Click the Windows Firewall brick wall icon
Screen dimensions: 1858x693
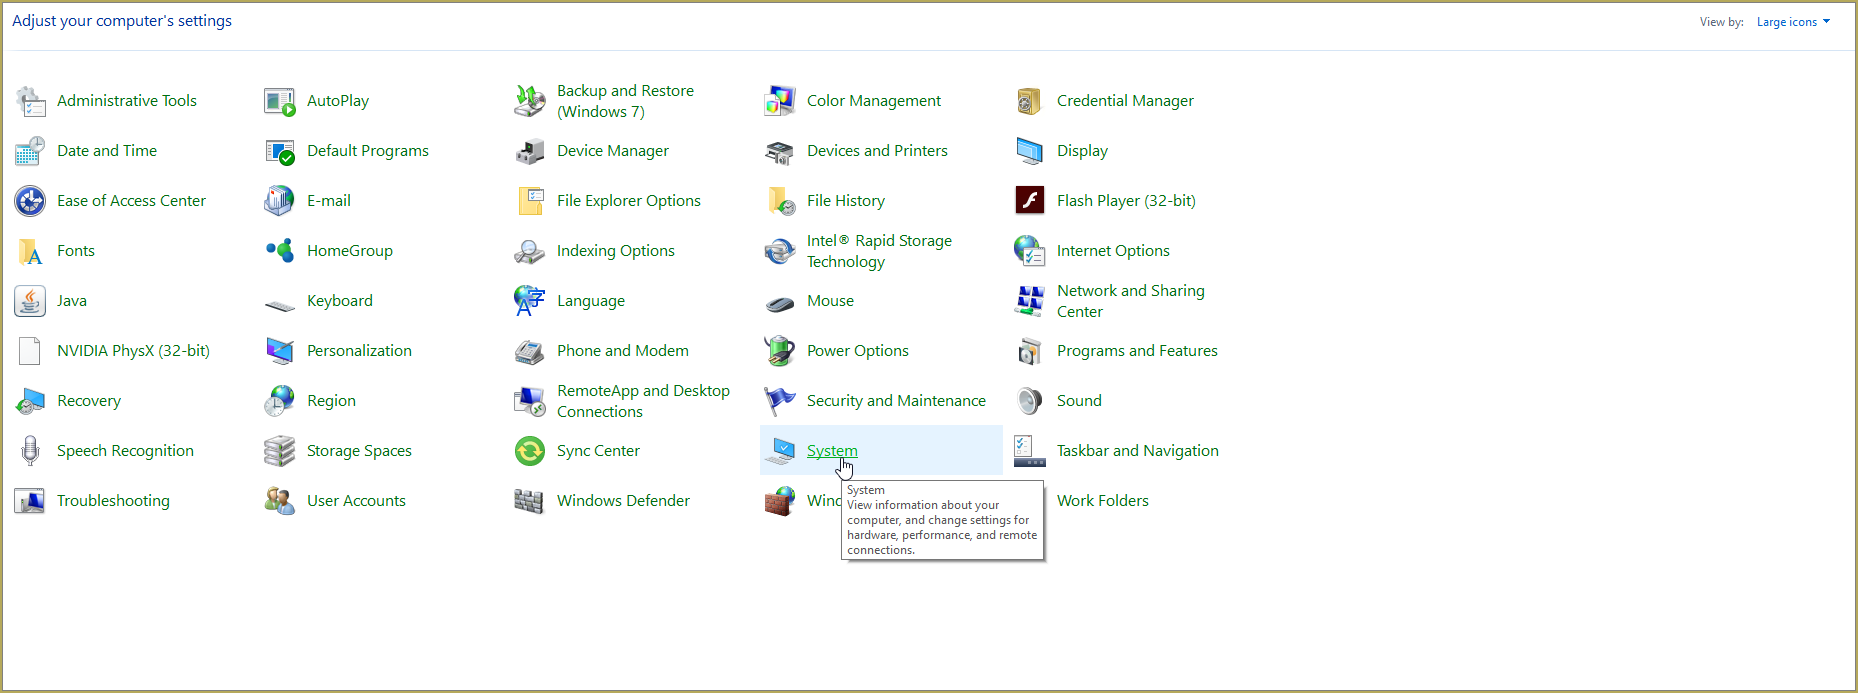click(x=780, y=501)
